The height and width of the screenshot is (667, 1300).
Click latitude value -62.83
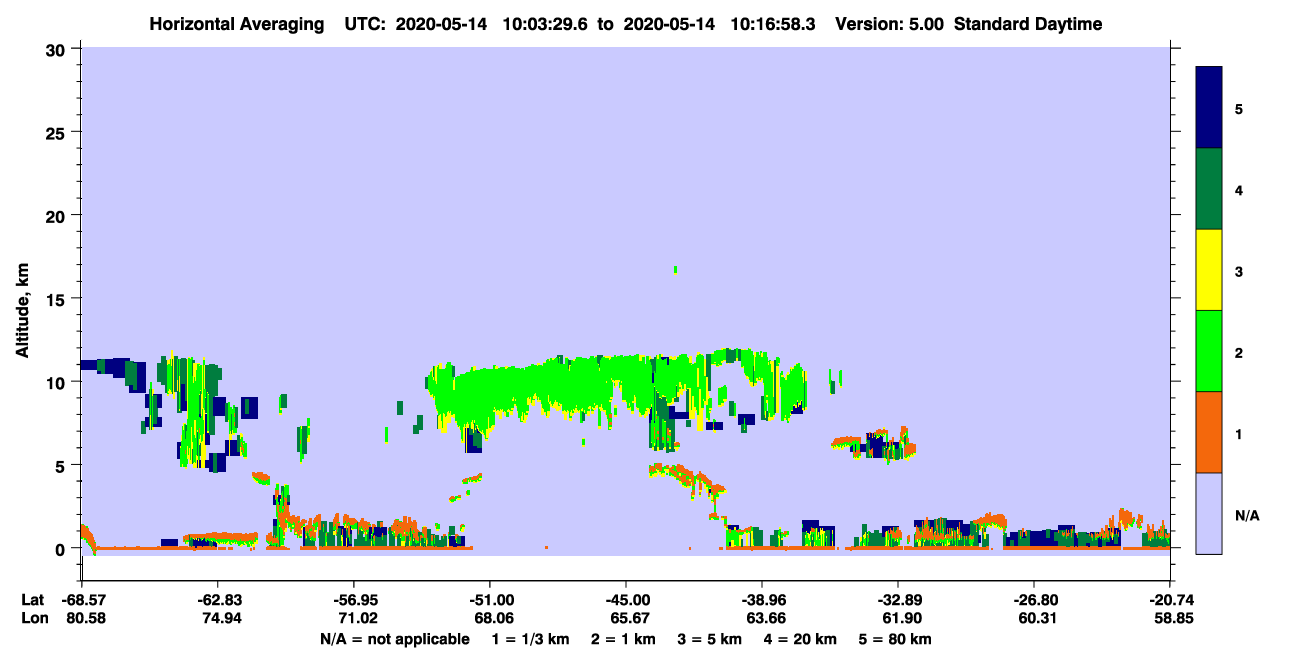pos(217,600)
